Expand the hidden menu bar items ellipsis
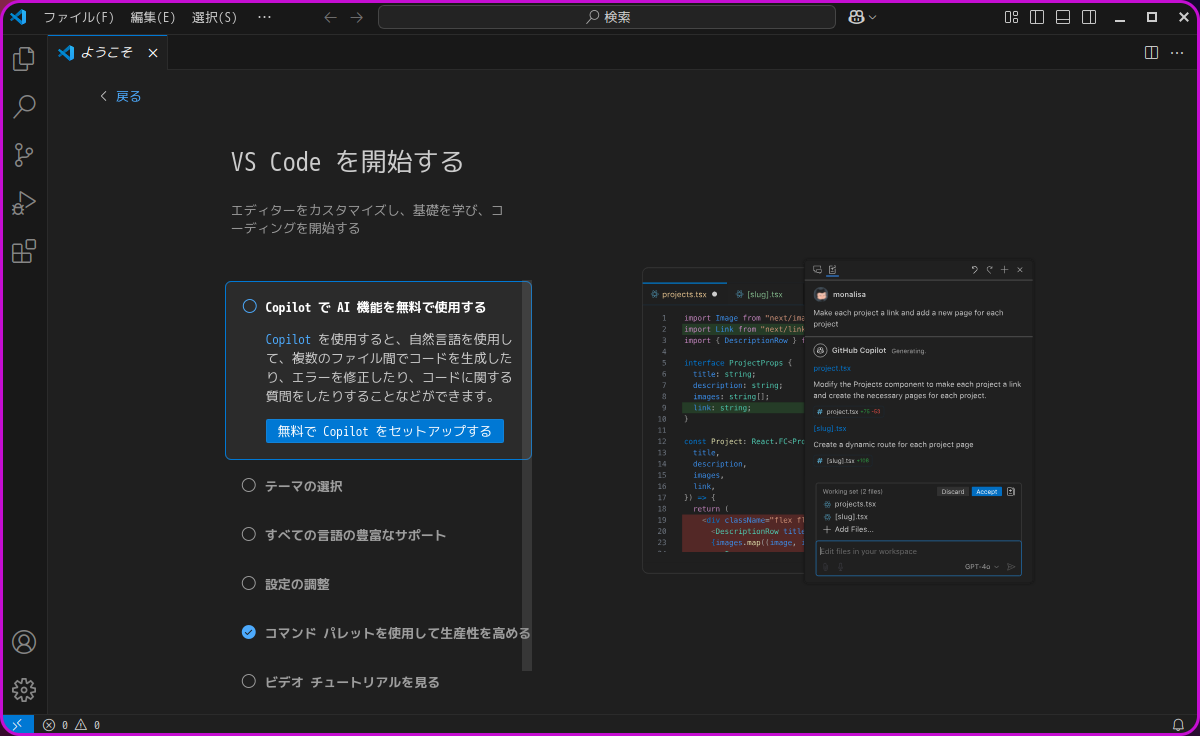1200x736 pixels. coord(264,17)
